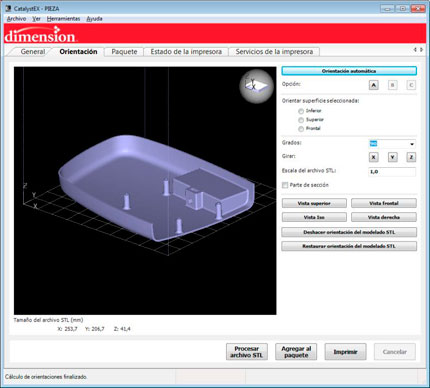Click Deshacer orientación del modelado STL

click(x=349, y=232)
